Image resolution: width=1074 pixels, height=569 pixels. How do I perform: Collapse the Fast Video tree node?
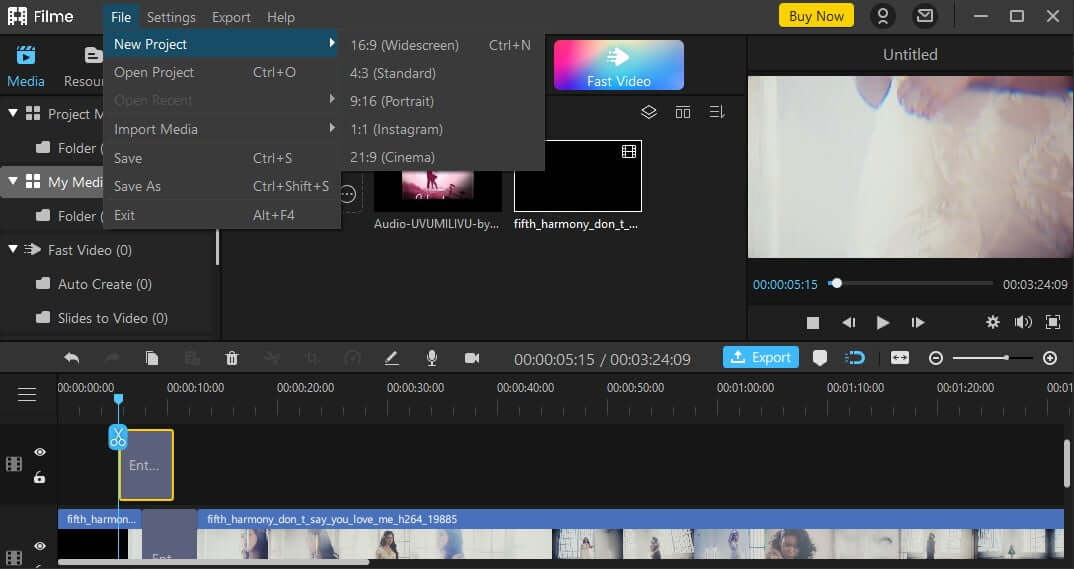tap(13, 249)
